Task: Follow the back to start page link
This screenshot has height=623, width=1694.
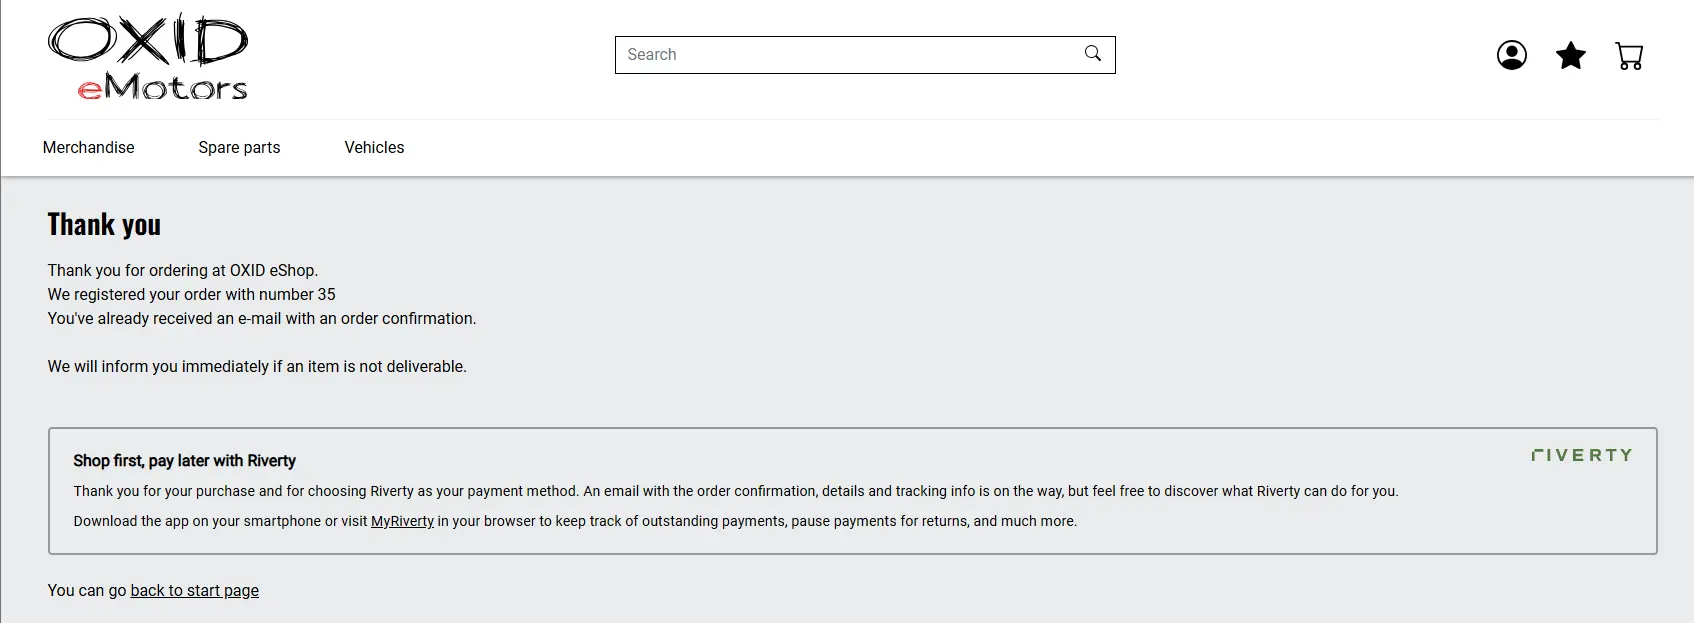Action: coord(194,590)
